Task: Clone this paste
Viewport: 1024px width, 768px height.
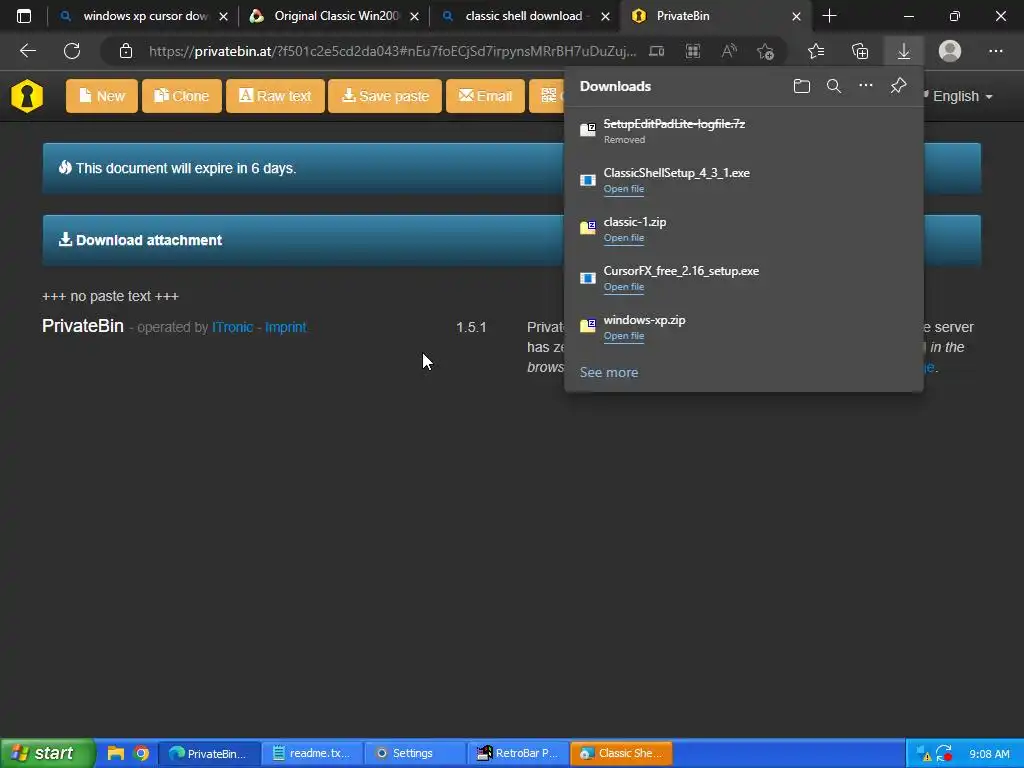Action: pos(182,96)
